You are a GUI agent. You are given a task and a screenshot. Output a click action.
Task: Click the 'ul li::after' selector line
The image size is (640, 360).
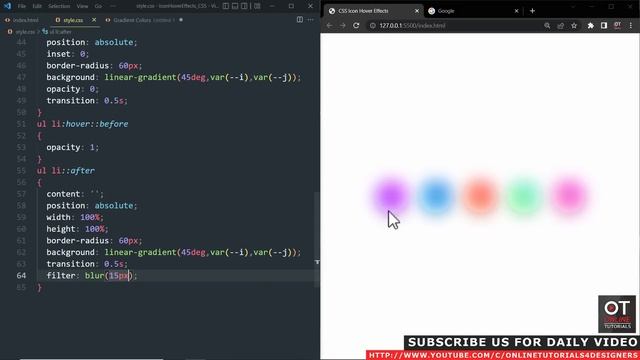66,171
